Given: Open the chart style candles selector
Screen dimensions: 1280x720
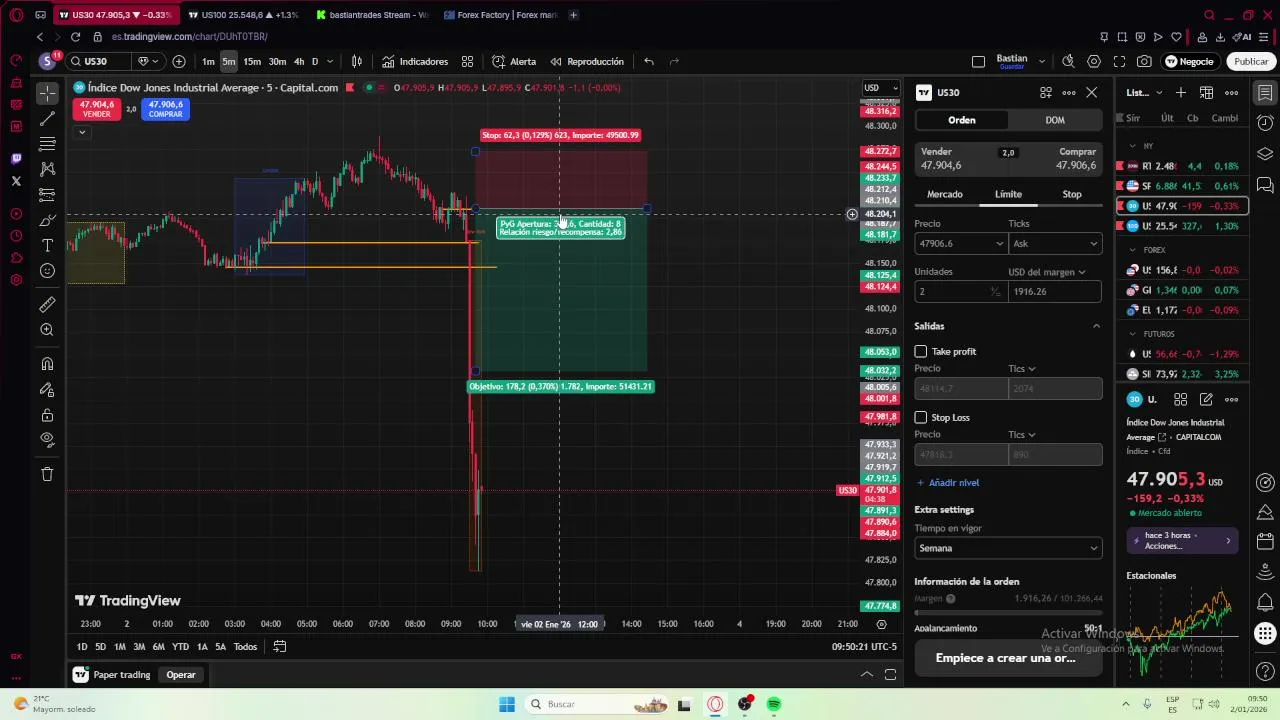Looking at the screenshot, I should click(x=357, y=62).
